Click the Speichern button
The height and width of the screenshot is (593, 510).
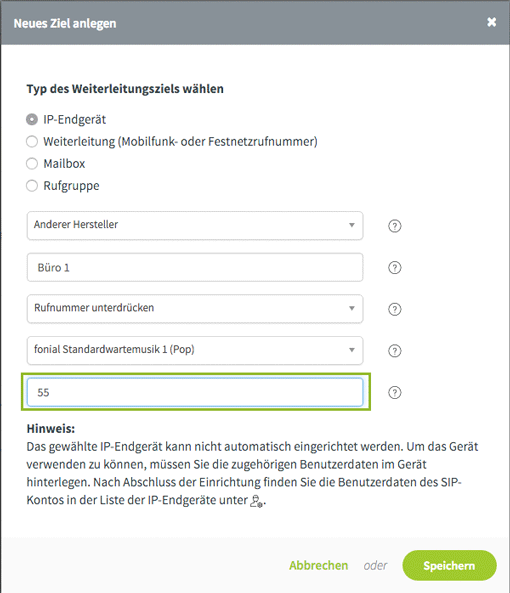tap(449, 566)
